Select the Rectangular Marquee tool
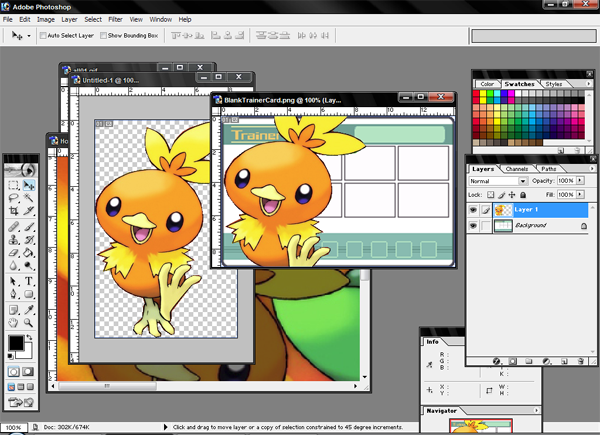Screen dimensions: 600x435 click(14, 186)
